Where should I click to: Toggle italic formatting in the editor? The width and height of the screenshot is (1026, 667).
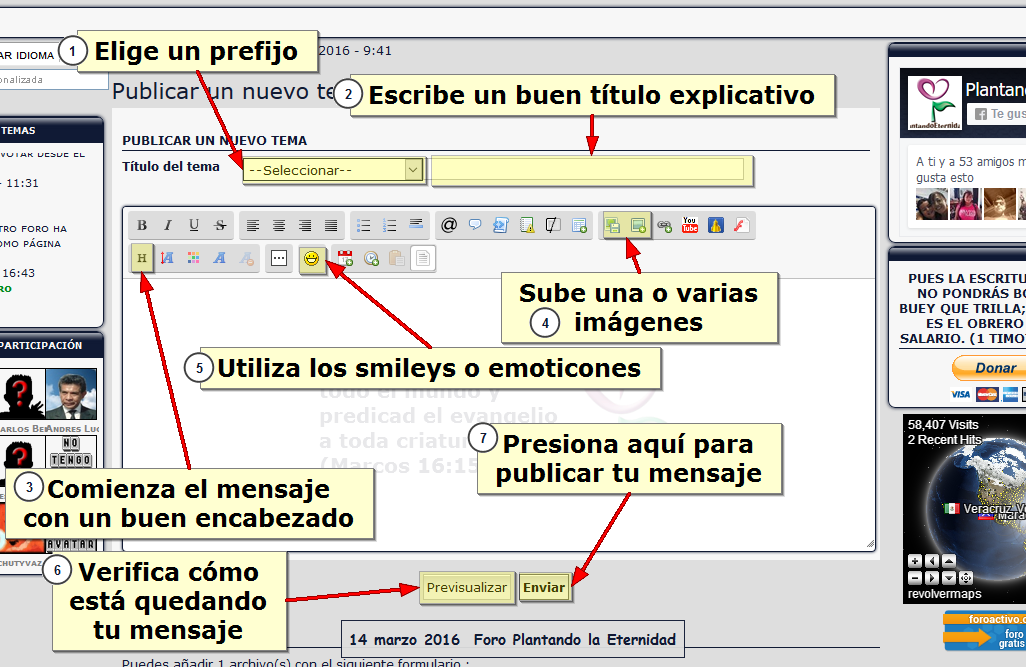coord(168,226)
